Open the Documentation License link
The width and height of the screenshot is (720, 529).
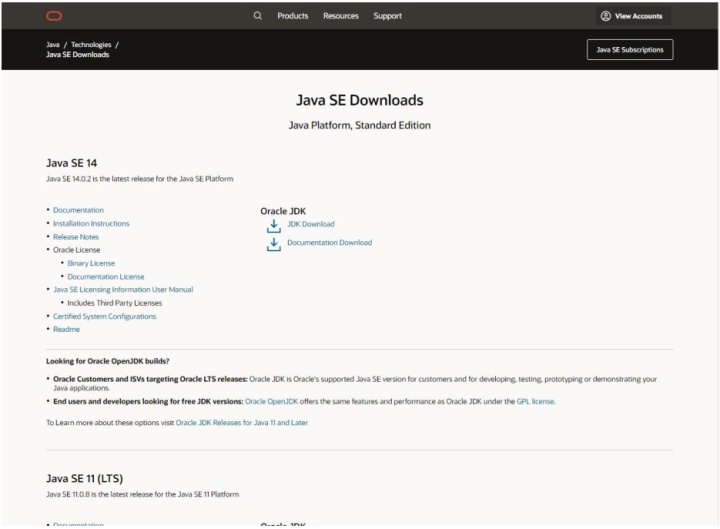pyautogui.click(x=106, y=276)
